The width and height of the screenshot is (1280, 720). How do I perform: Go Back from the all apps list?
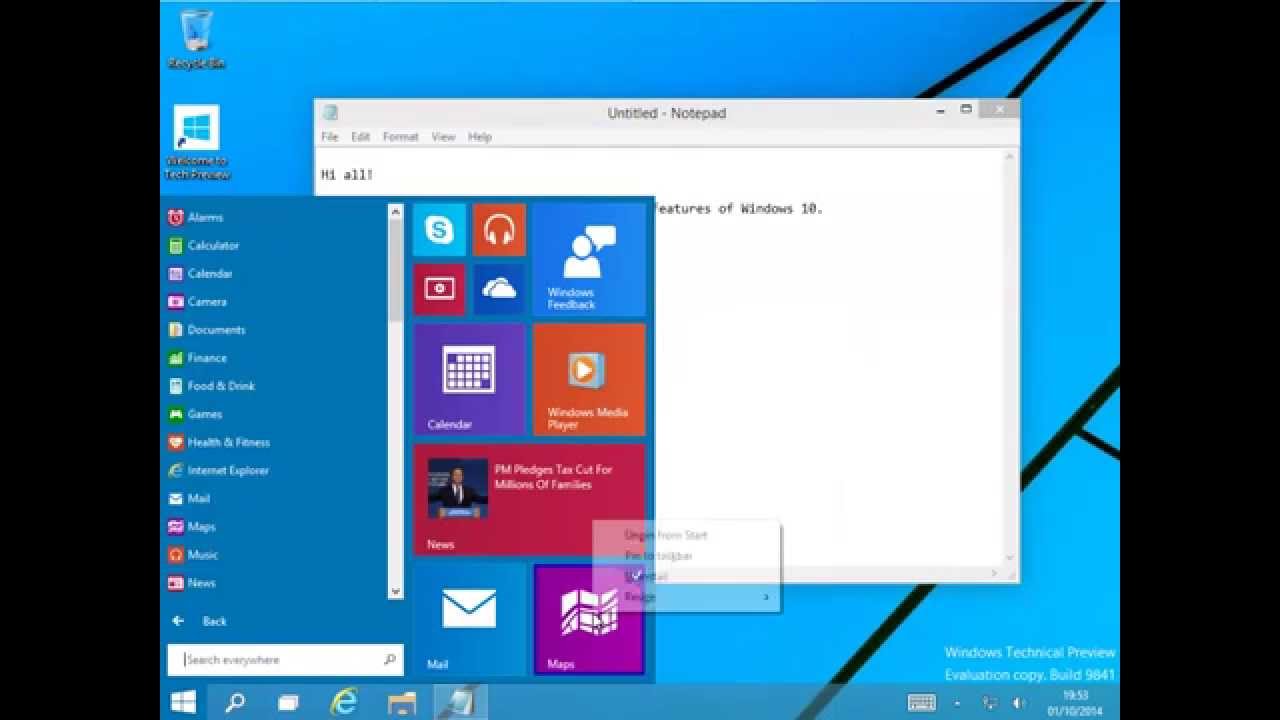[200, 621]
